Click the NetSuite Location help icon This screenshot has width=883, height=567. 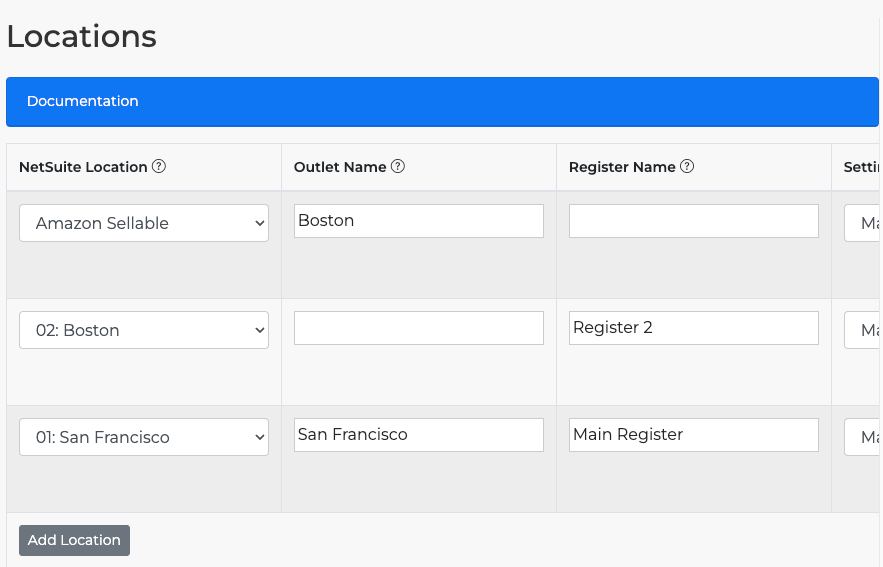point(159,167)
